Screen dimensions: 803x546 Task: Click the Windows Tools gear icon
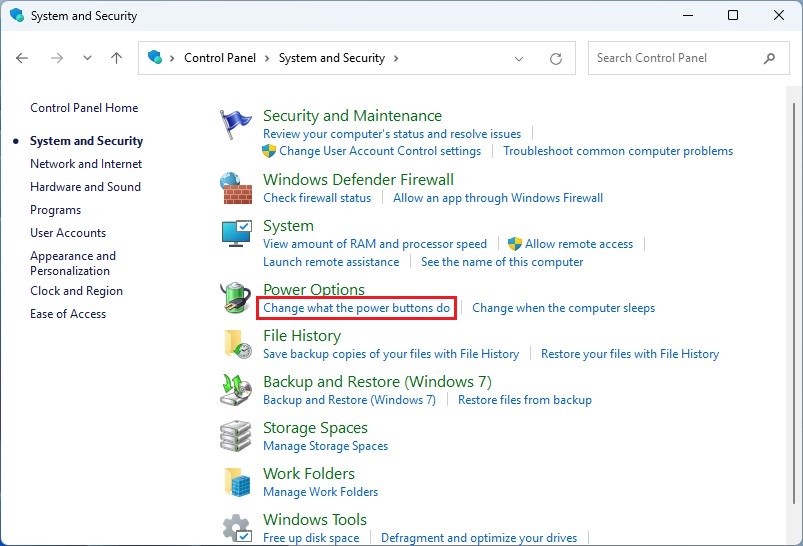[x=237, y=528]
